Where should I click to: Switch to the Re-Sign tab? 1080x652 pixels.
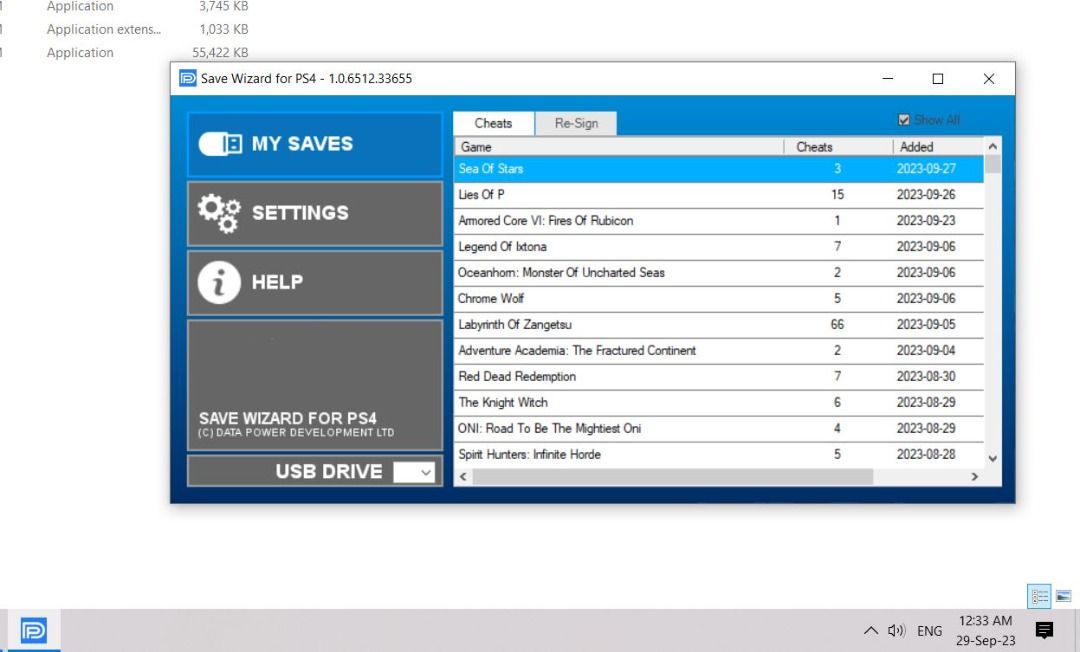pos(576,123)
